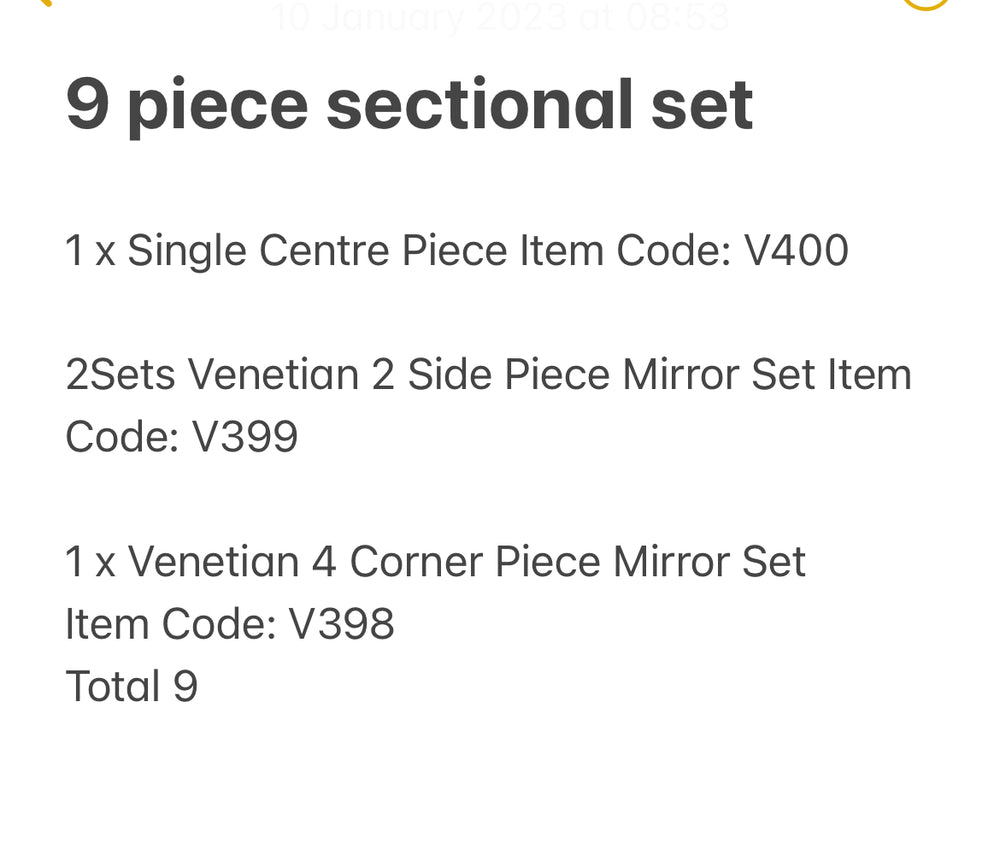This screenshot has height=867, width=1000.
Task: Click "2Sets" at start of second item
Action: click(120, 375)
